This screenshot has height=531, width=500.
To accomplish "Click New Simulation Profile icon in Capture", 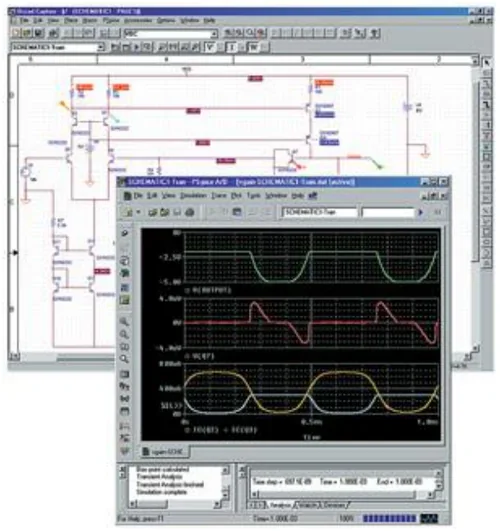I will (115, 47).
